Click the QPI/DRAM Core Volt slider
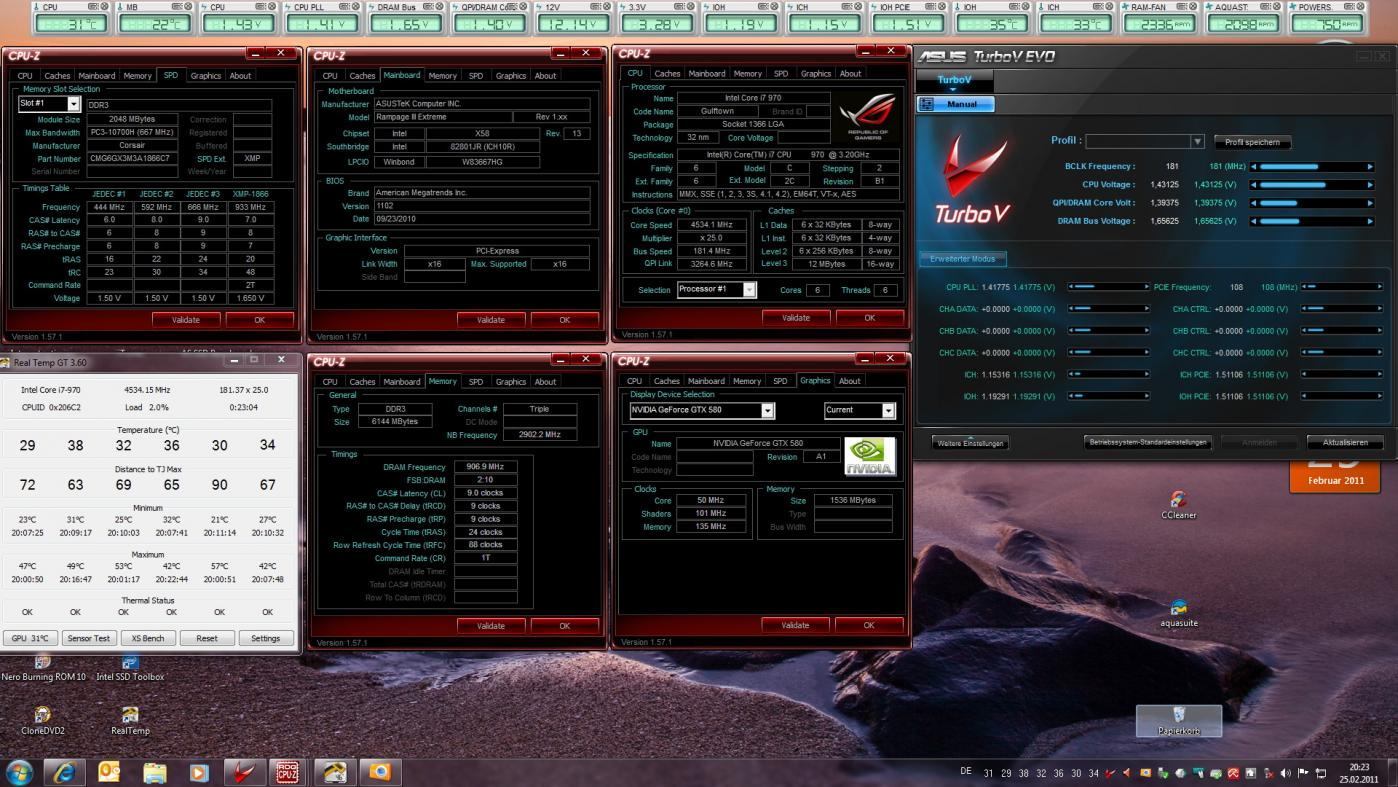The height and width of the screenshot is (787, 1398). 1313,203
